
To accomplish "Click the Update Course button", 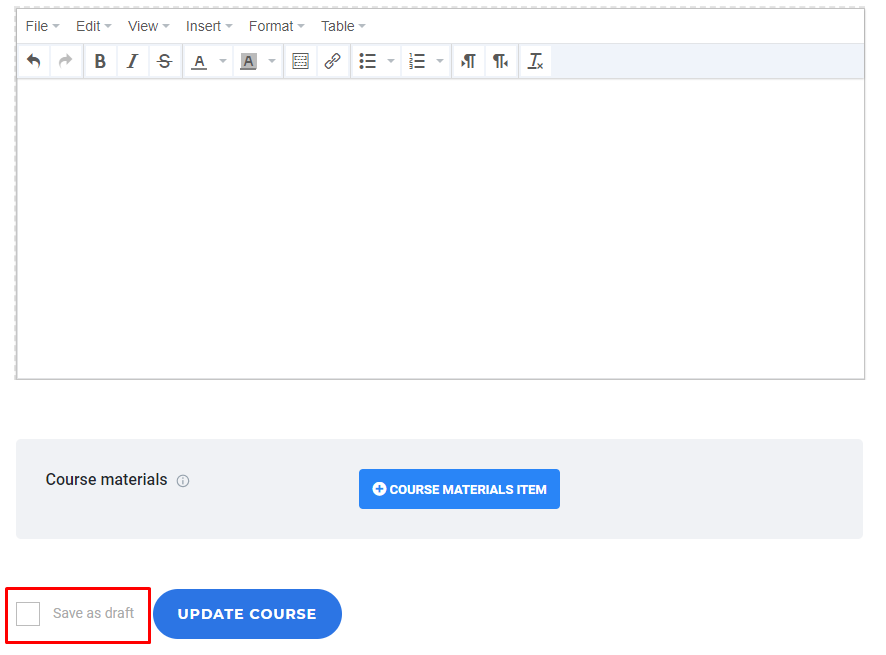I will click(247, 614).
